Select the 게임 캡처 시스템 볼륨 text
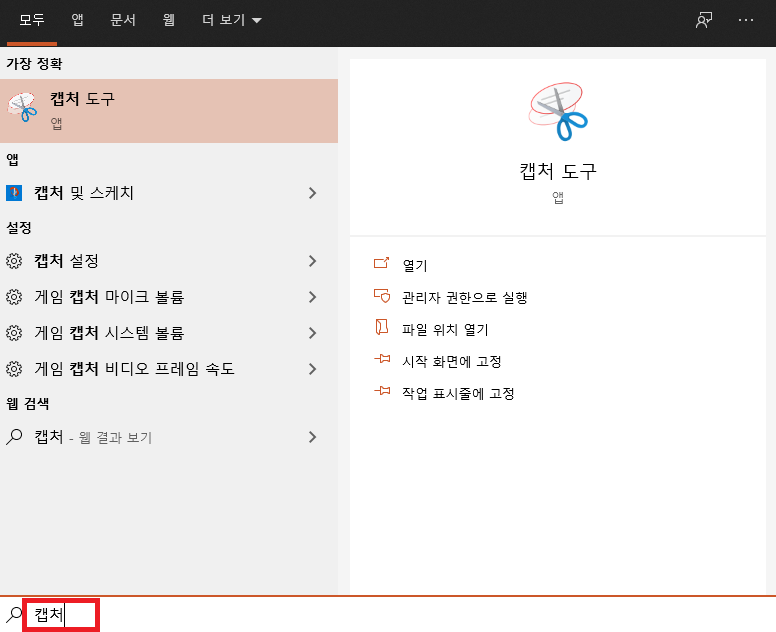 (x=109, y=333)
